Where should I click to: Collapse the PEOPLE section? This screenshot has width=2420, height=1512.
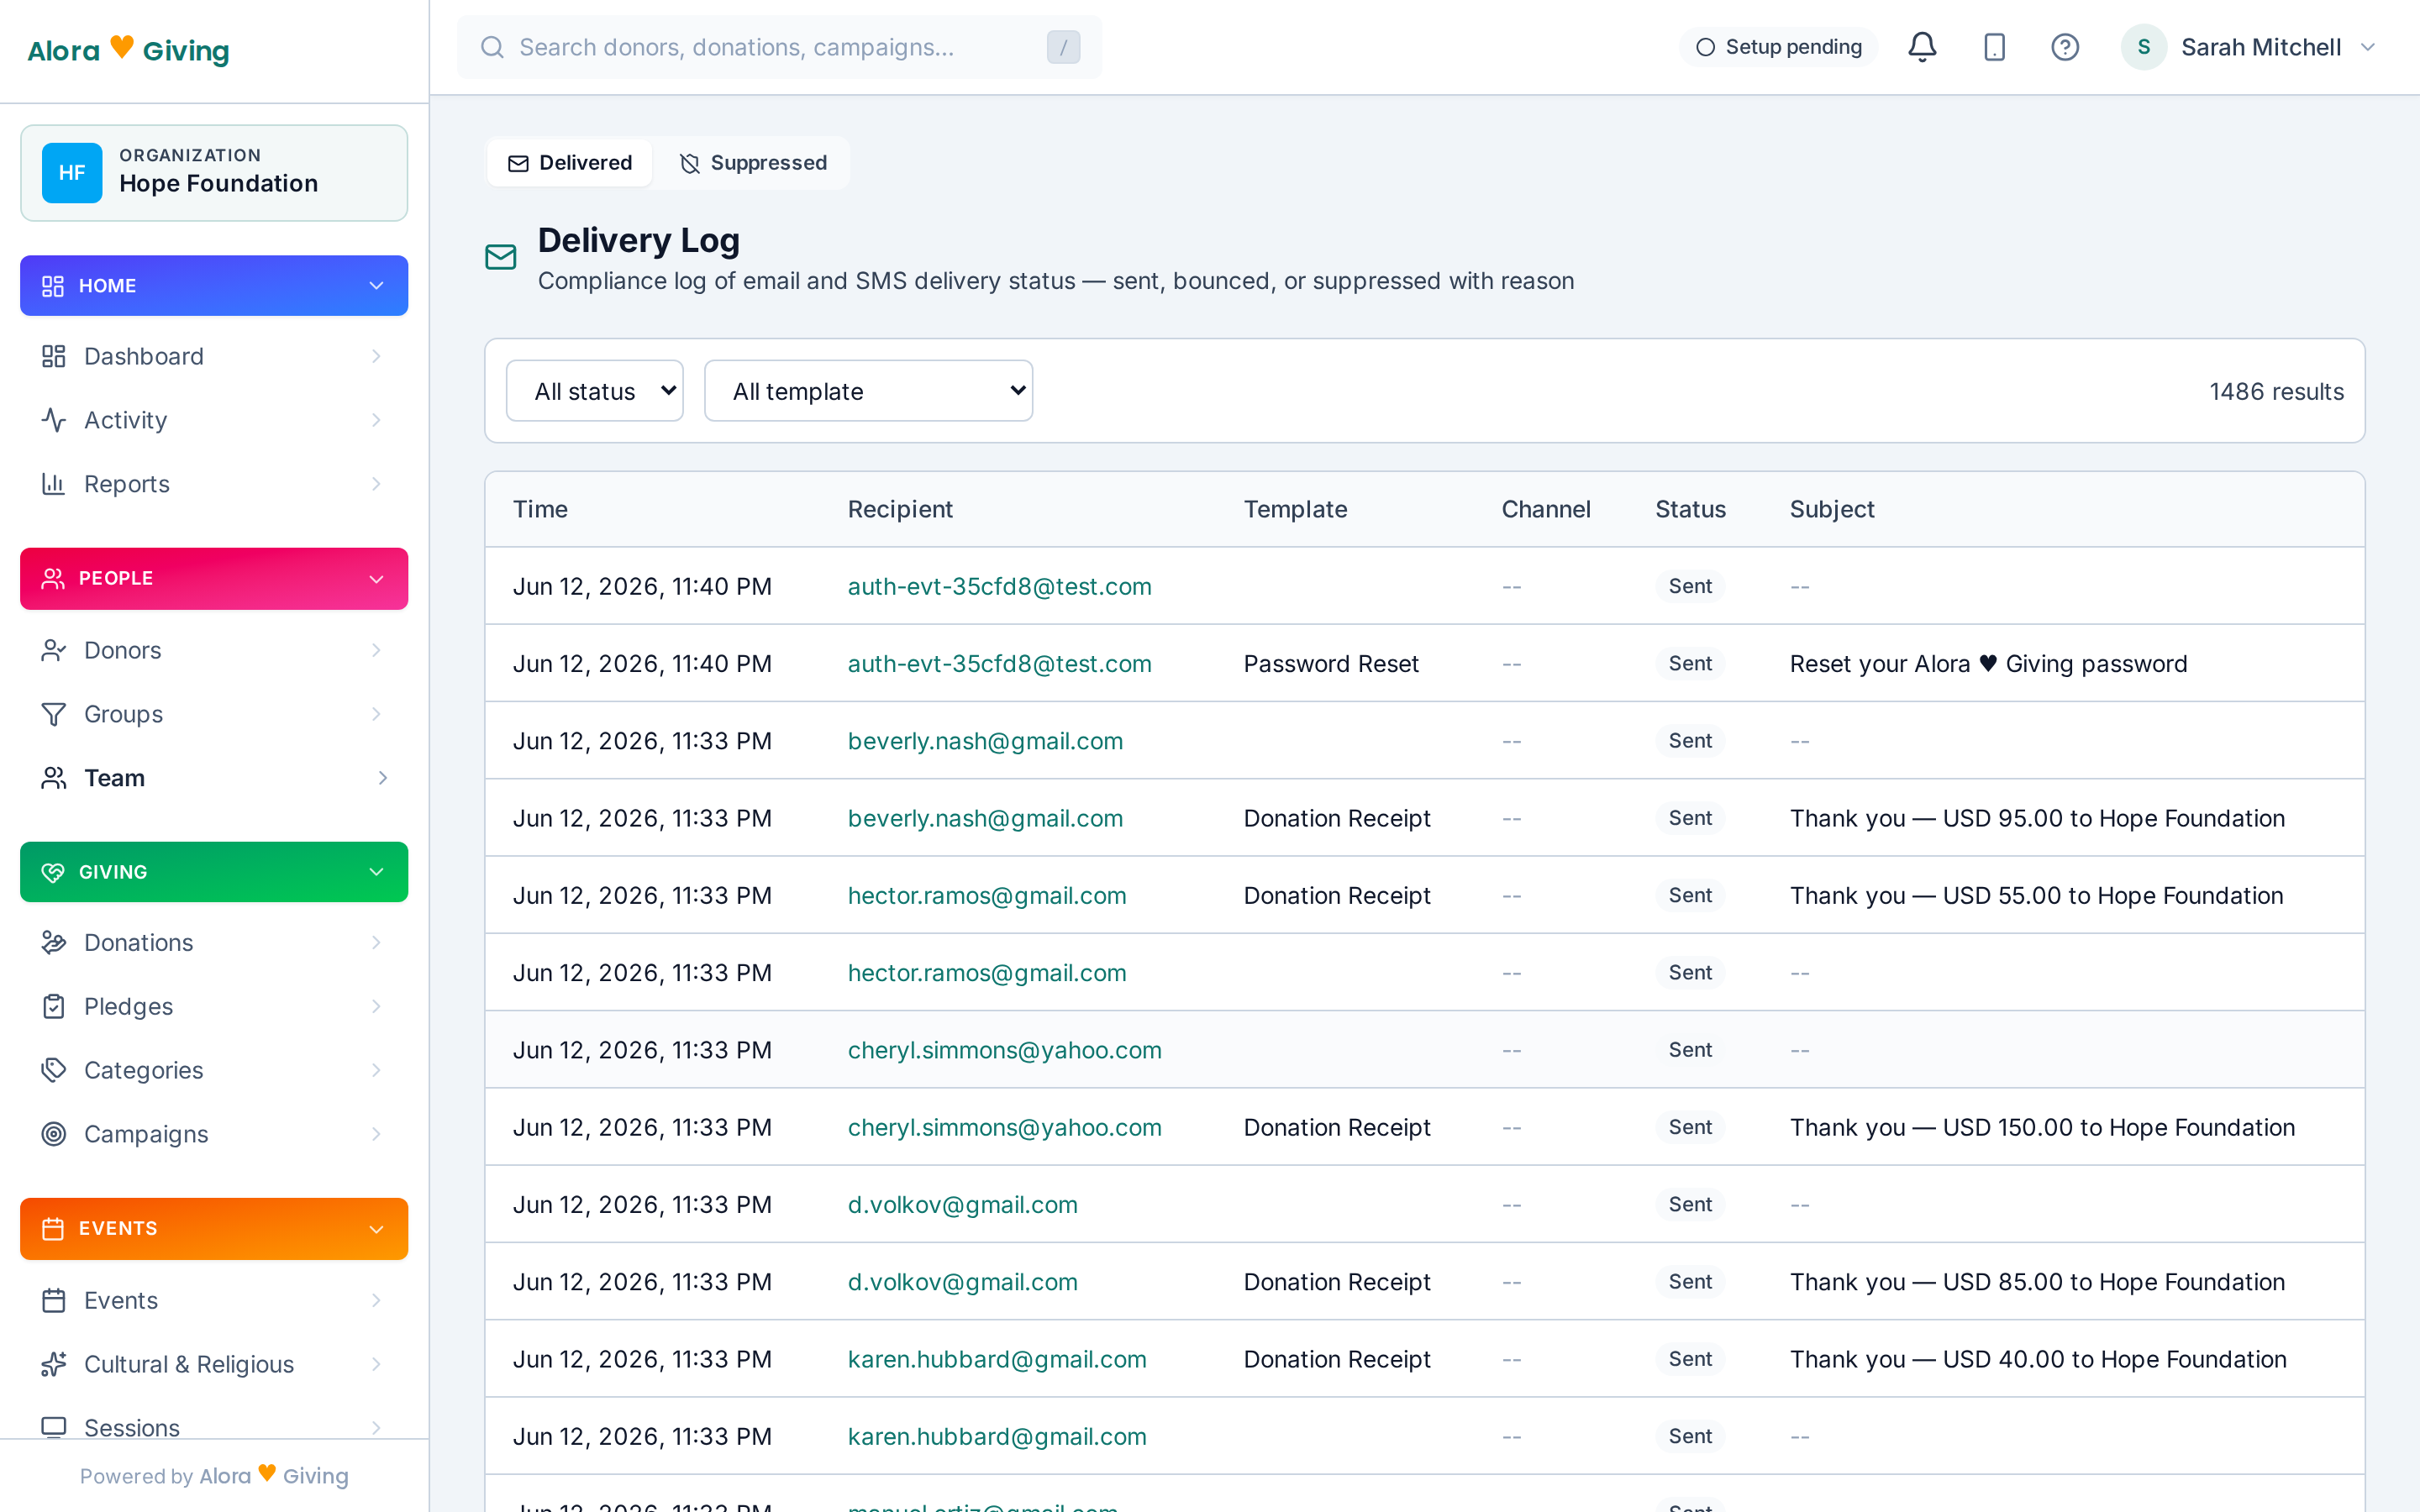[214, 578]
